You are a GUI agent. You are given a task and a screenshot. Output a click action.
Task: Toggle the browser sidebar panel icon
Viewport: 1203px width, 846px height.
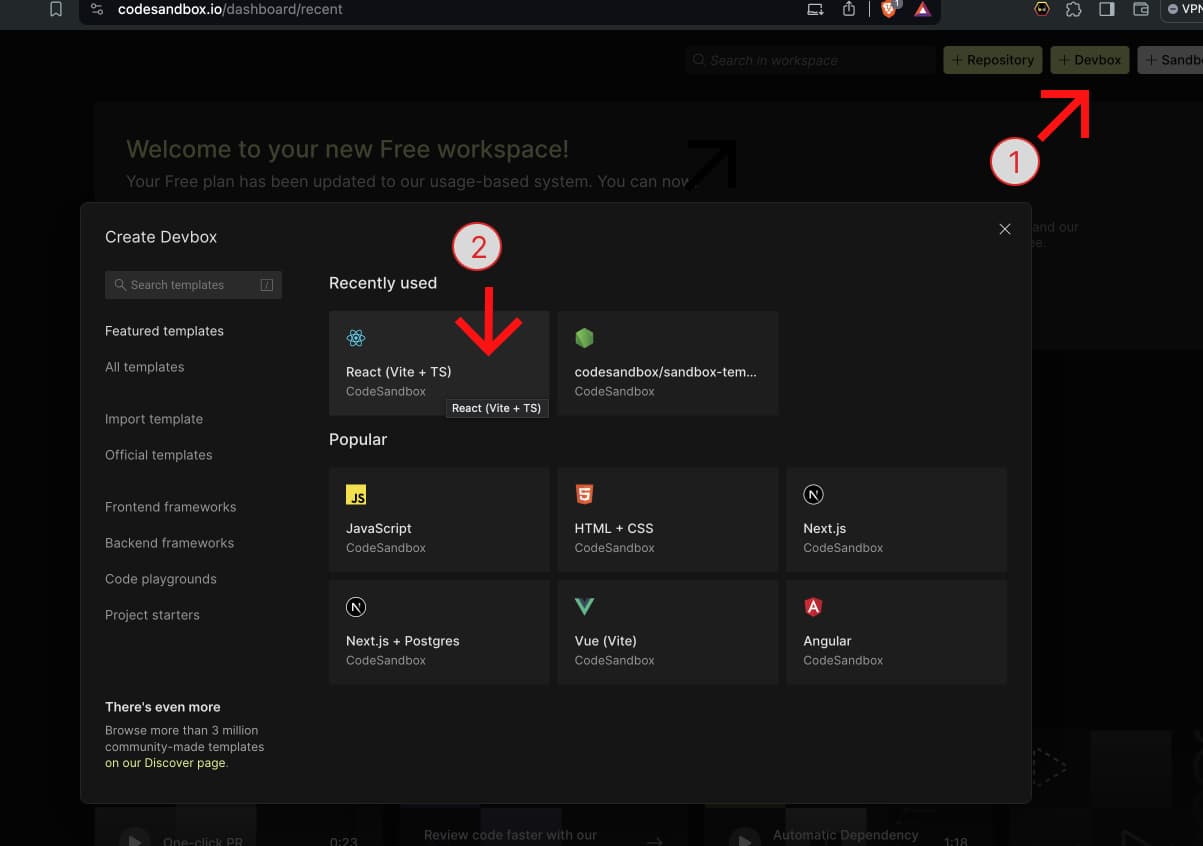1107,9
